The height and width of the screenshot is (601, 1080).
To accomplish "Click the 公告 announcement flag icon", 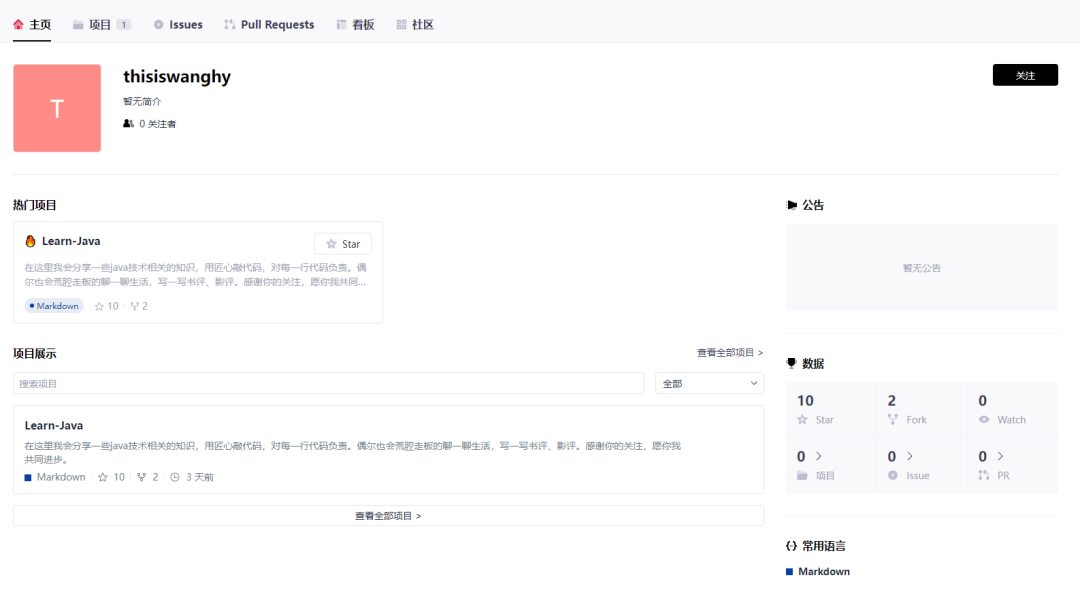I will point(791,205).
